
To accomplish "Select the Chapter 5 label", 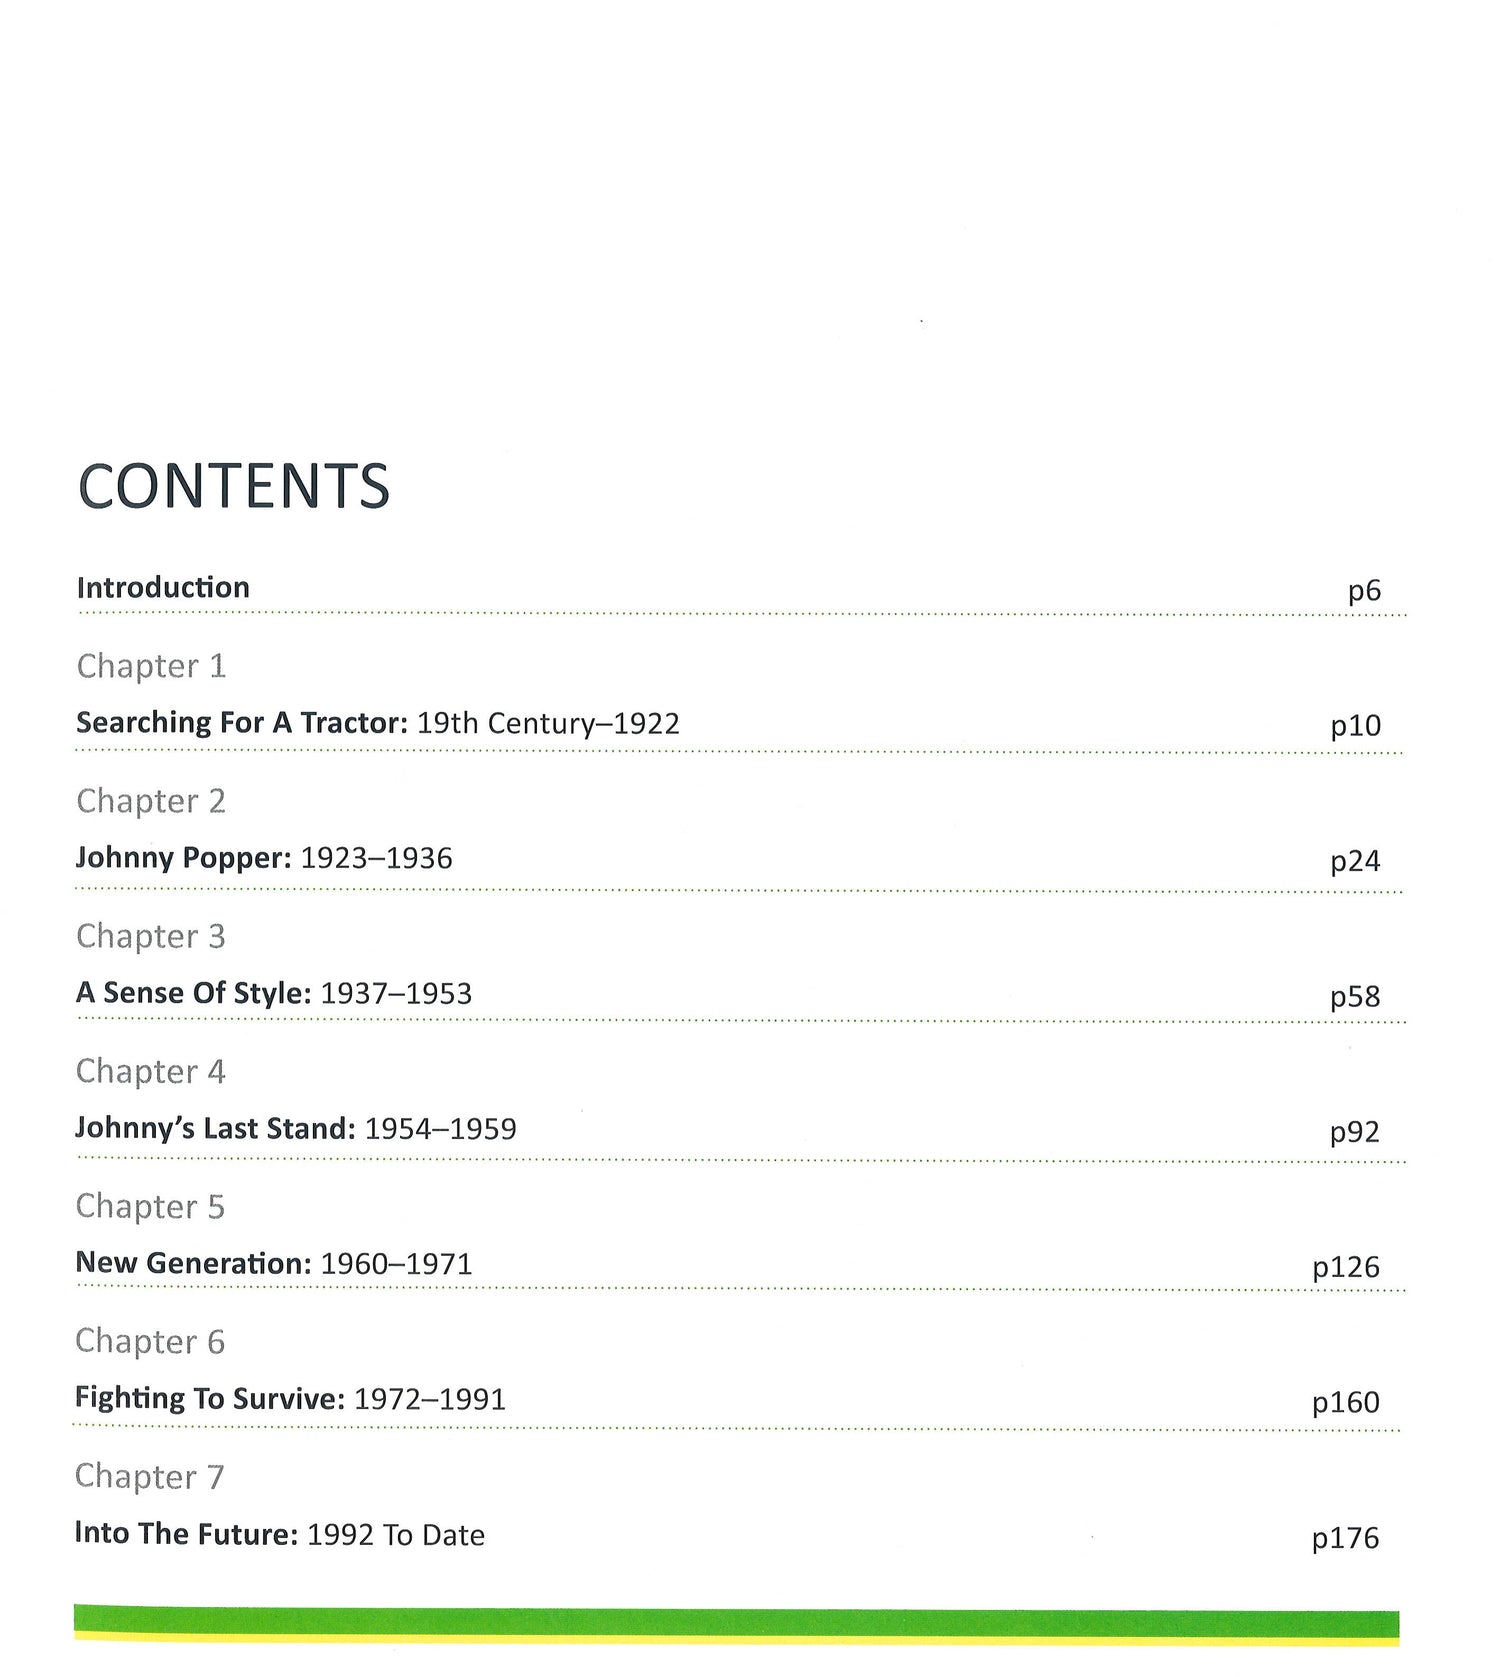I will pos(150,1206).
